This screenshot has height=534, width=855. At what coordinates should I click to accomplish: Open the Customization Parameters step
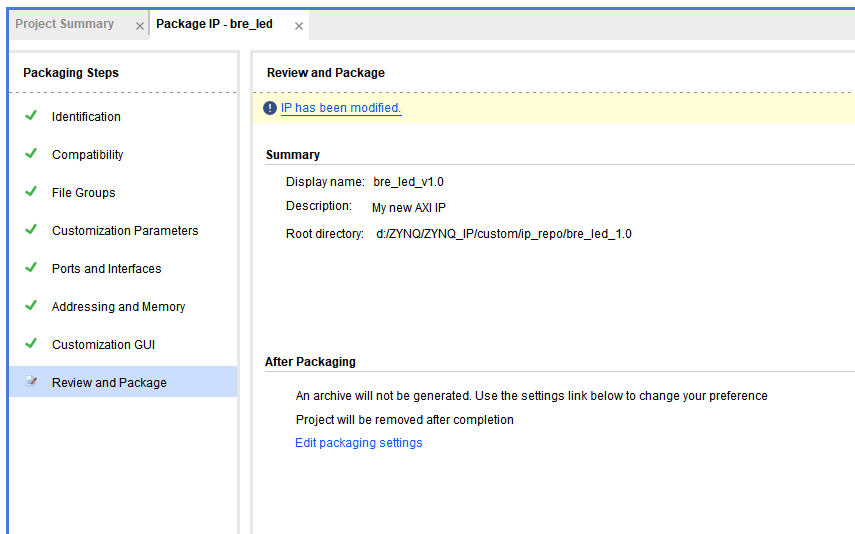125,231
